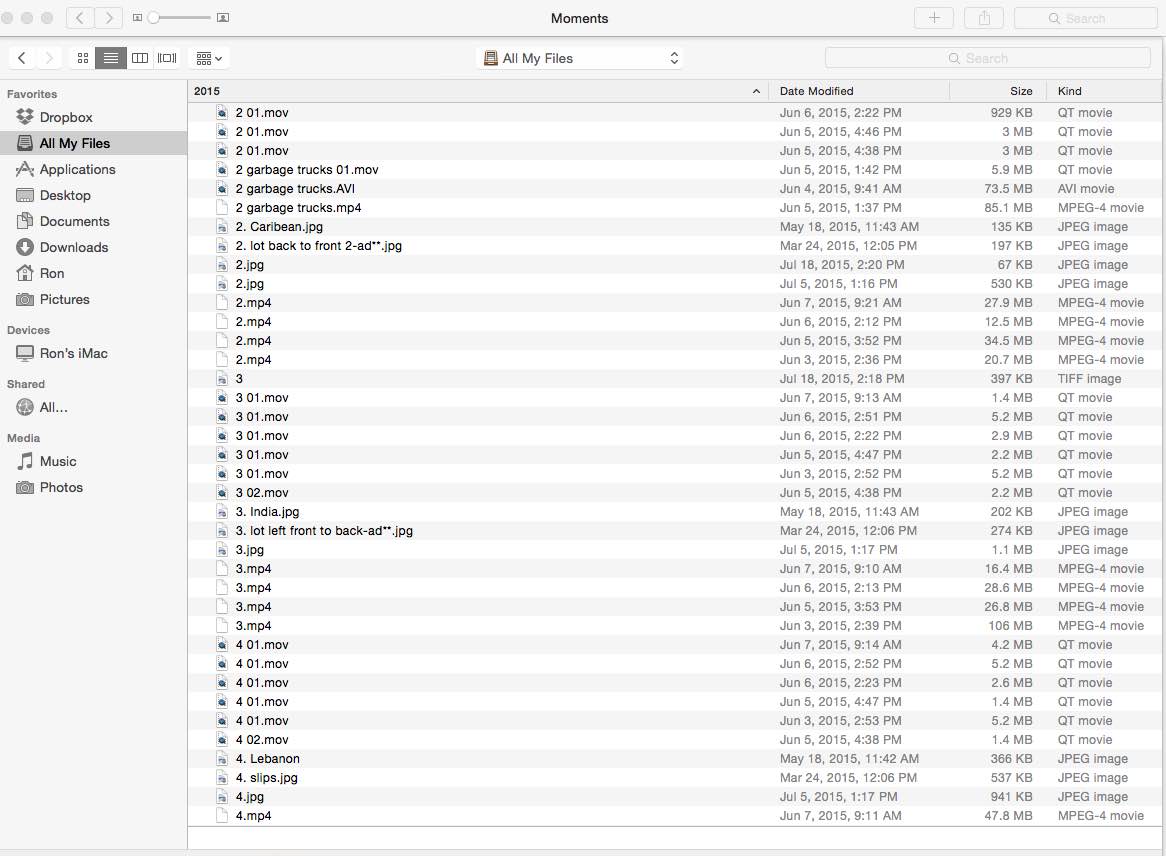This screenshot has height=856, width=1166.
Task: Select file 3 02.mov
Action: tap(674, 493)
